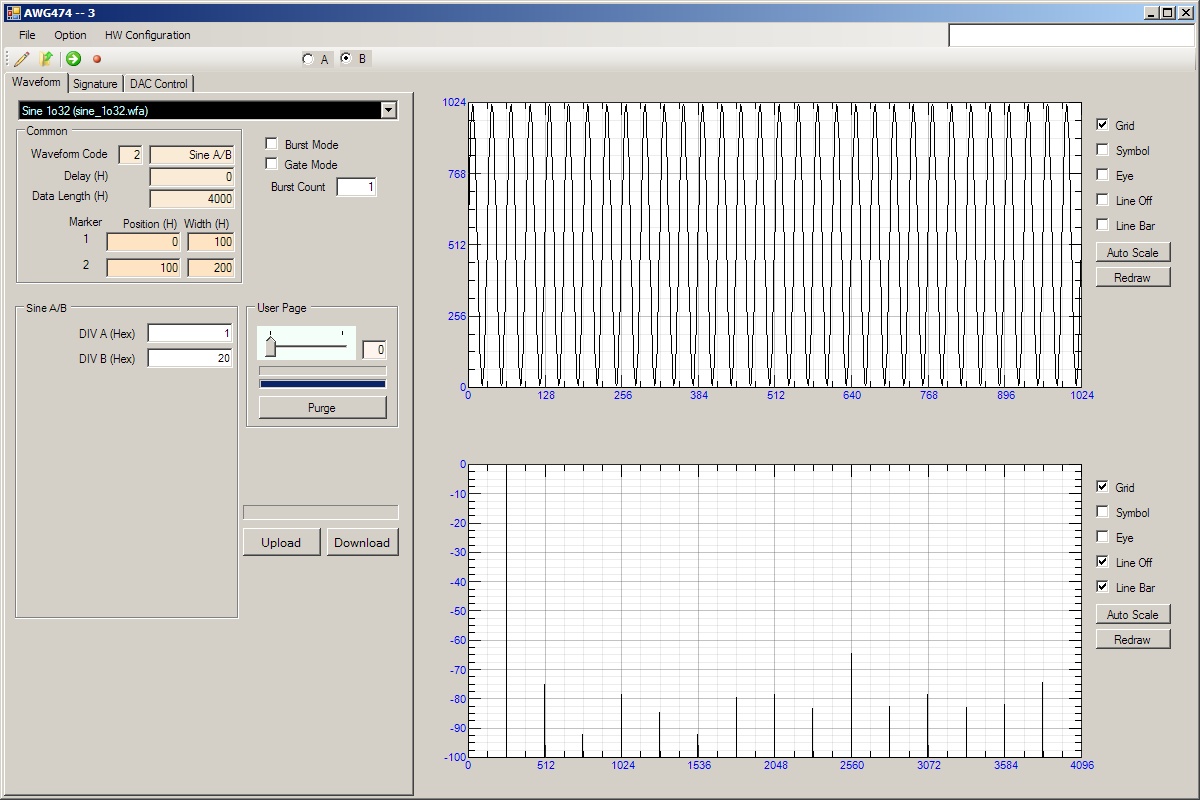1200x800 pixels.
Task: Disable Grid on the upper chart
Action: [x=1103, y=125]
